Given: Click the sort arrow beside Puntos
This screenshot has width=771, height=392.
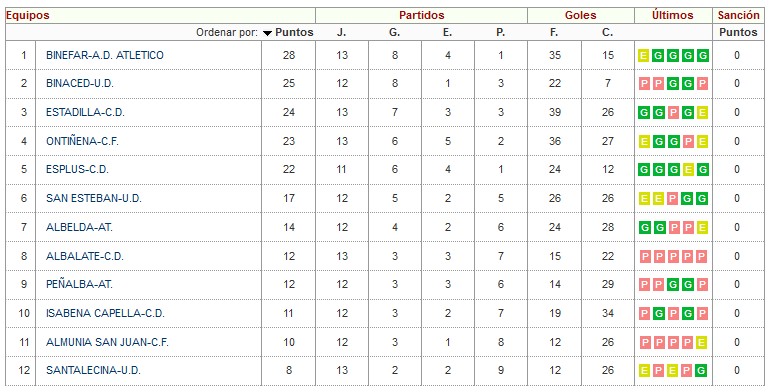Looking at the screenshot, I should 267,33.
